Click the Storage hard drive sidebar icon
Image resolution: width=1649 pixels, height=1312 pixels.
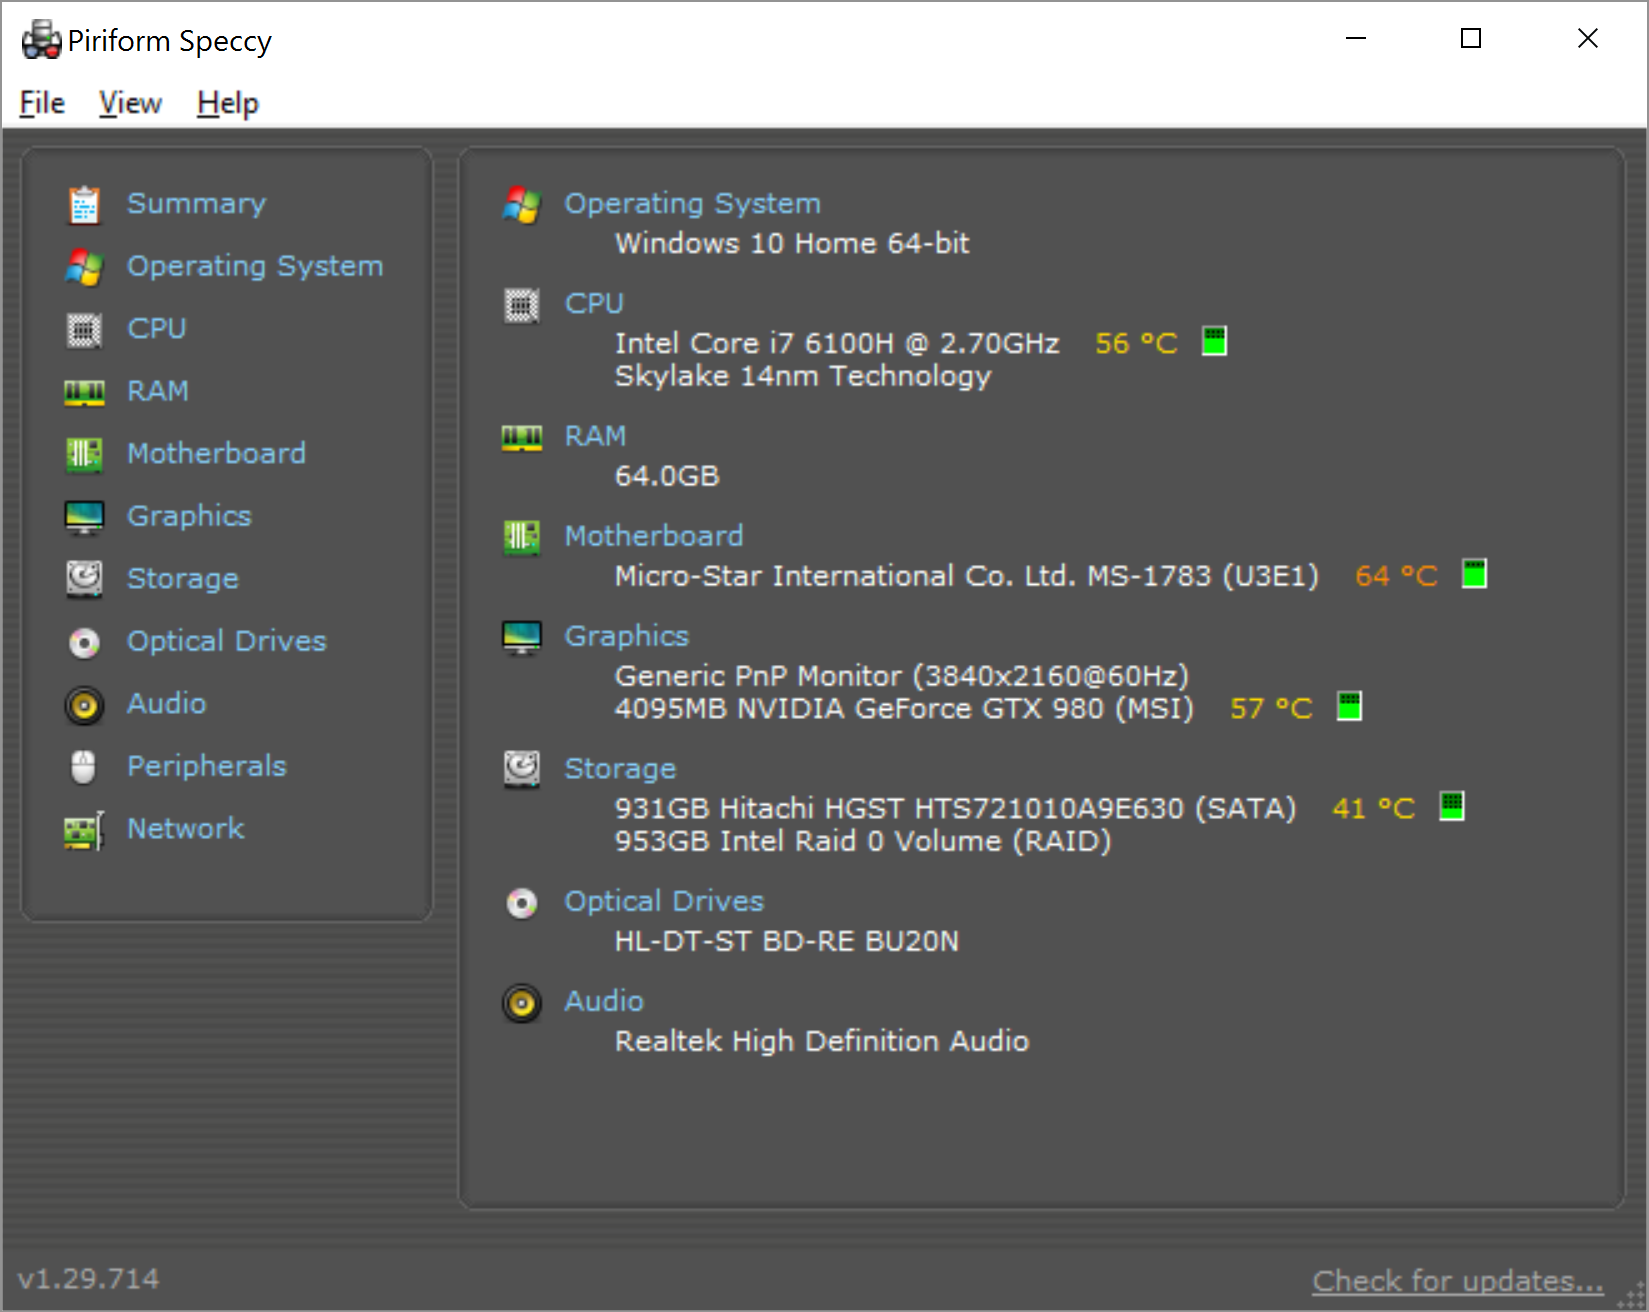(x=84, y=578)
